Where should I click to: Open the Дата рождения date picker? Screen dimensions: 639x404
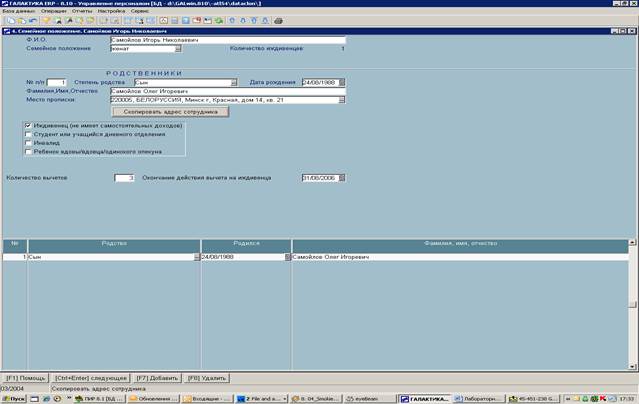pos(341,82)
